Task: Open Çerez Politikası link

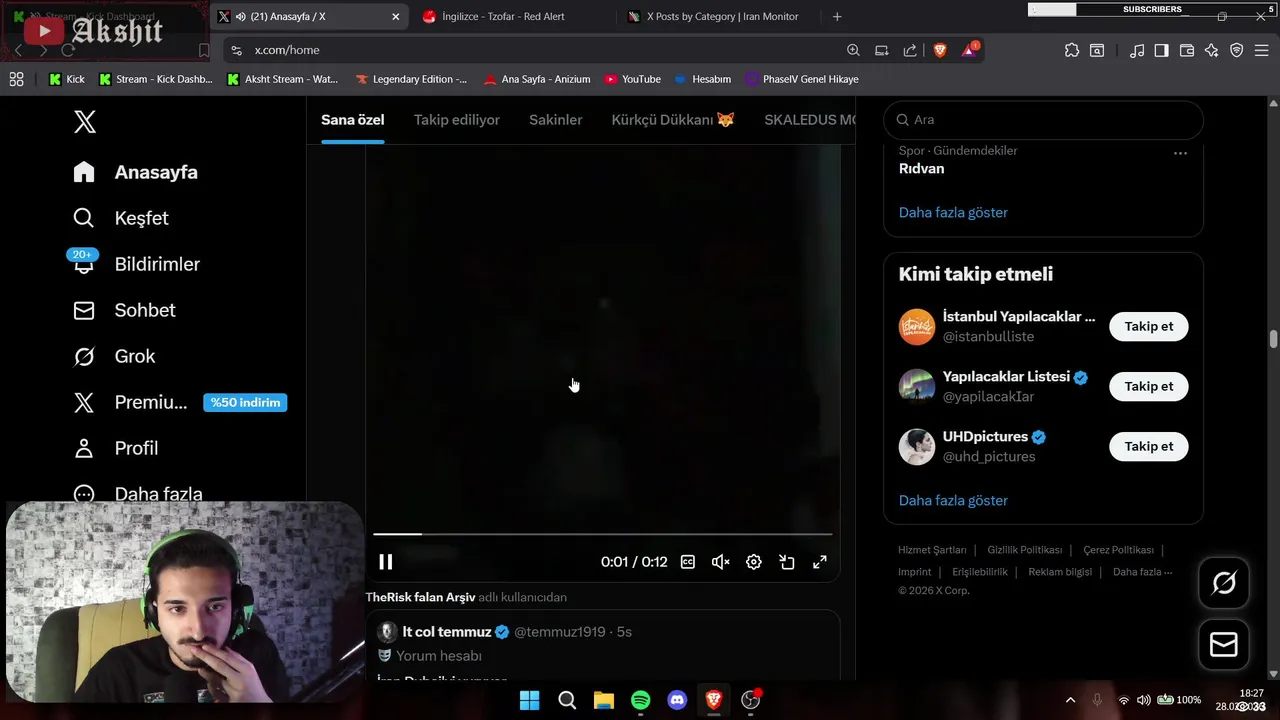Action: 1118,550
